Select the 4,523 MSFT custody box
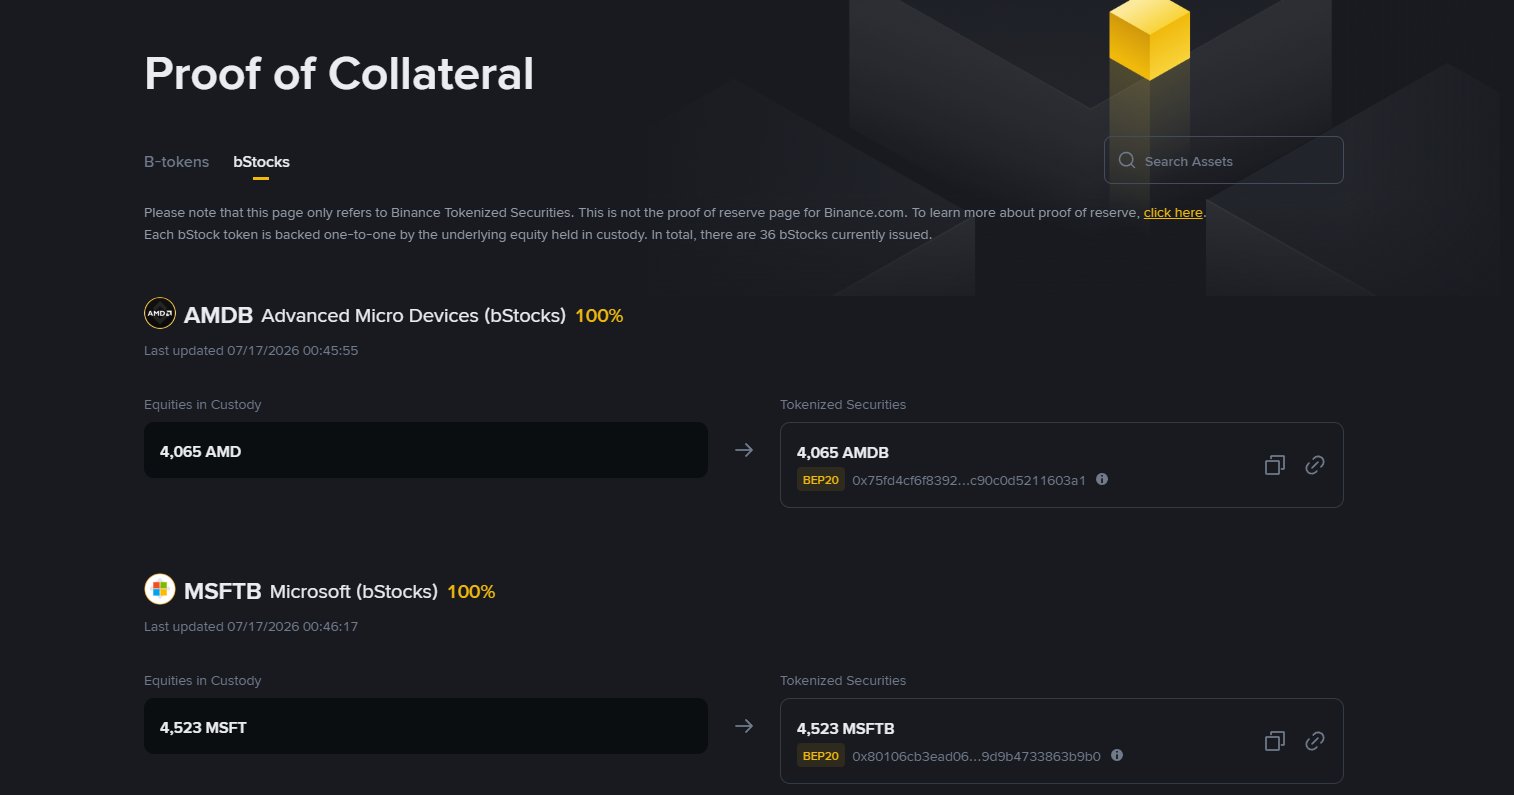 (426, 726)
